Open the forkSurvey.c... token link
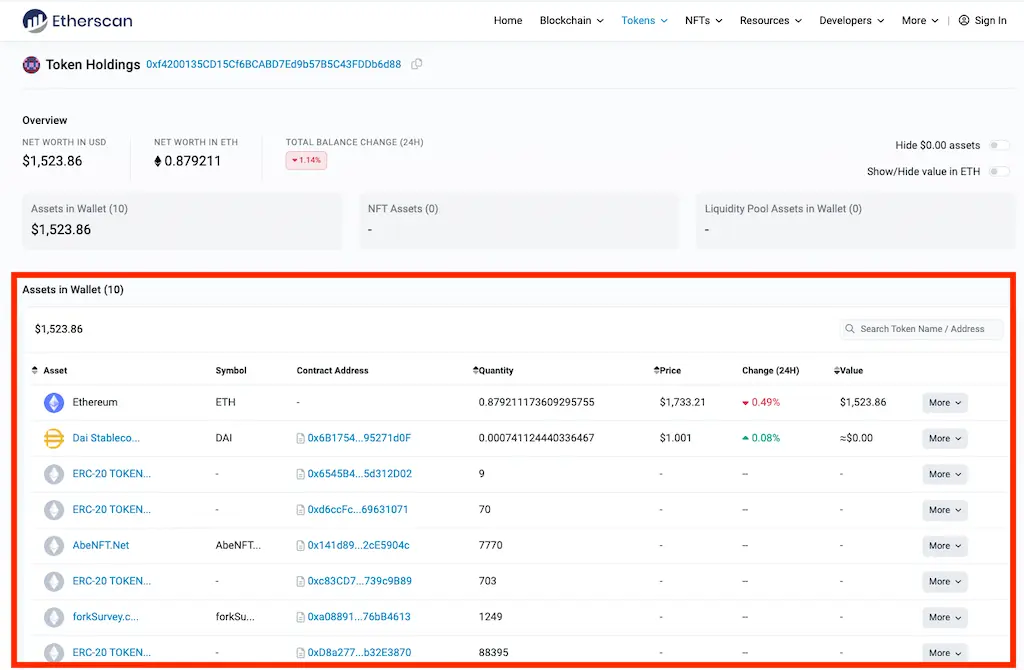Image resolution: width=1024 pixels, height=670 pixels. (105, 617)
